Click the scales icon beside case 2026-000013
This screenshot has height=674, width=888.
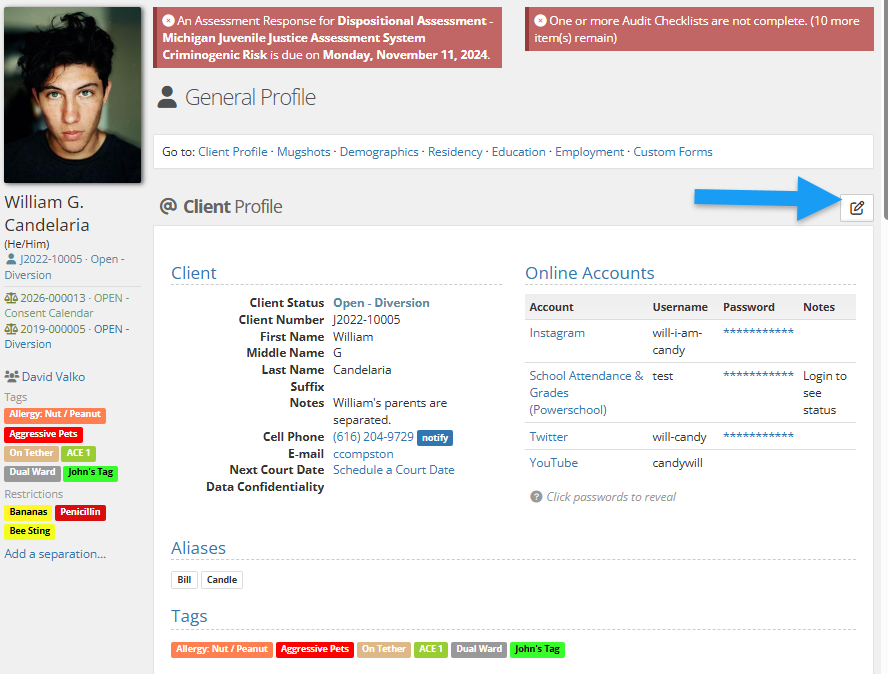(x=11, y=298)
